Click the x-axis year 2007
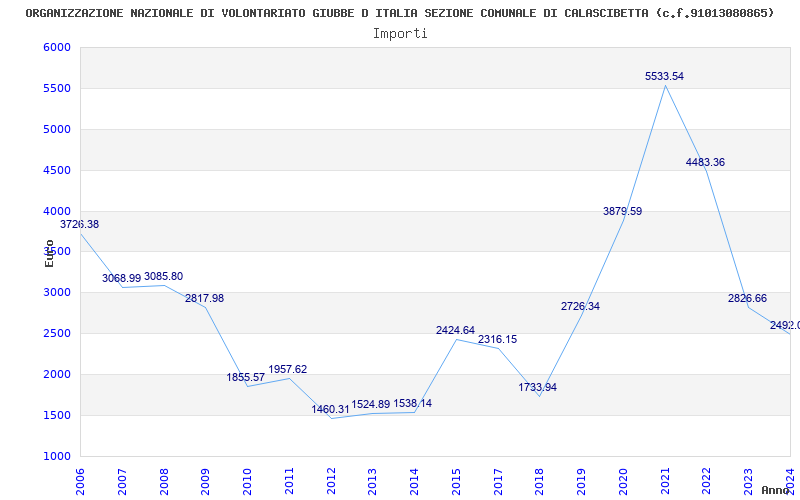Screen dimensions: 800x500 (x=122, y=481)
